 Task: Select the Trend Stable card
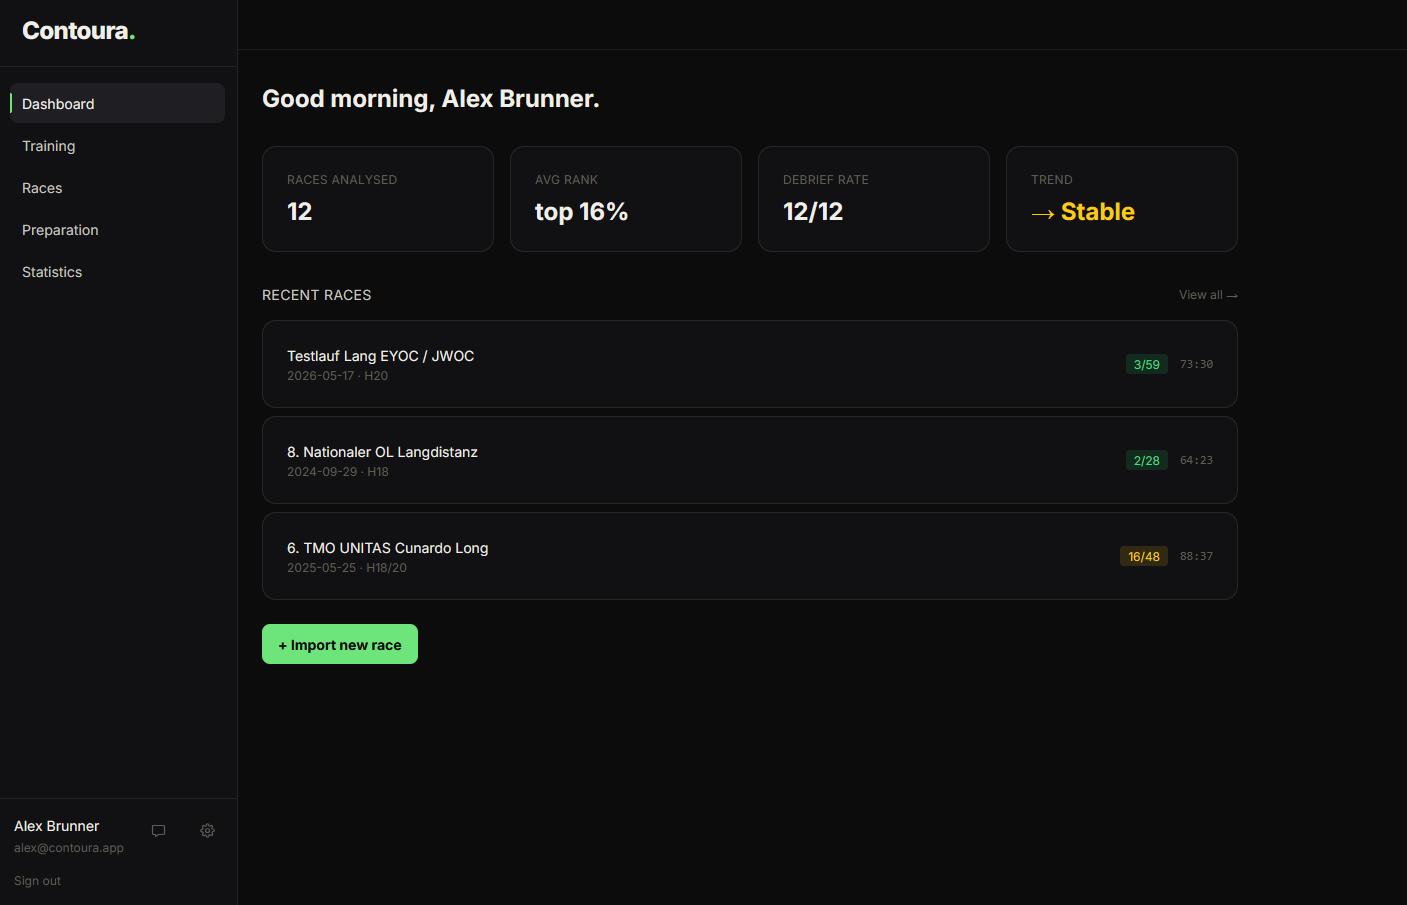click(x=1122, y=199)
